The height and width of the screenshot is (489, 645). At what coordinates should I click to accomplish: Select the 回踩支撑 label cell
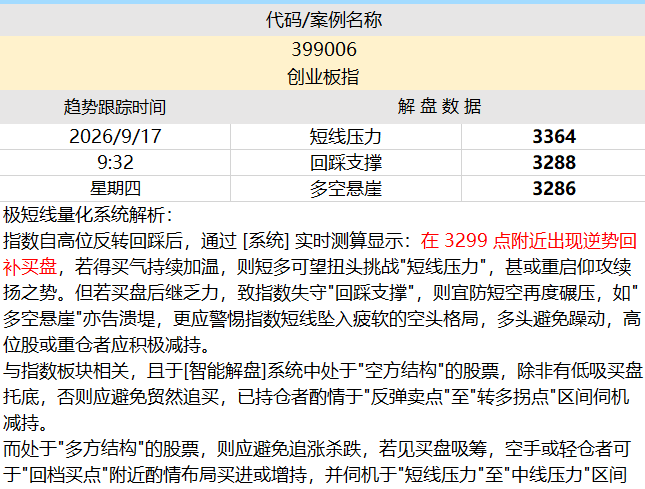(346, 162)
